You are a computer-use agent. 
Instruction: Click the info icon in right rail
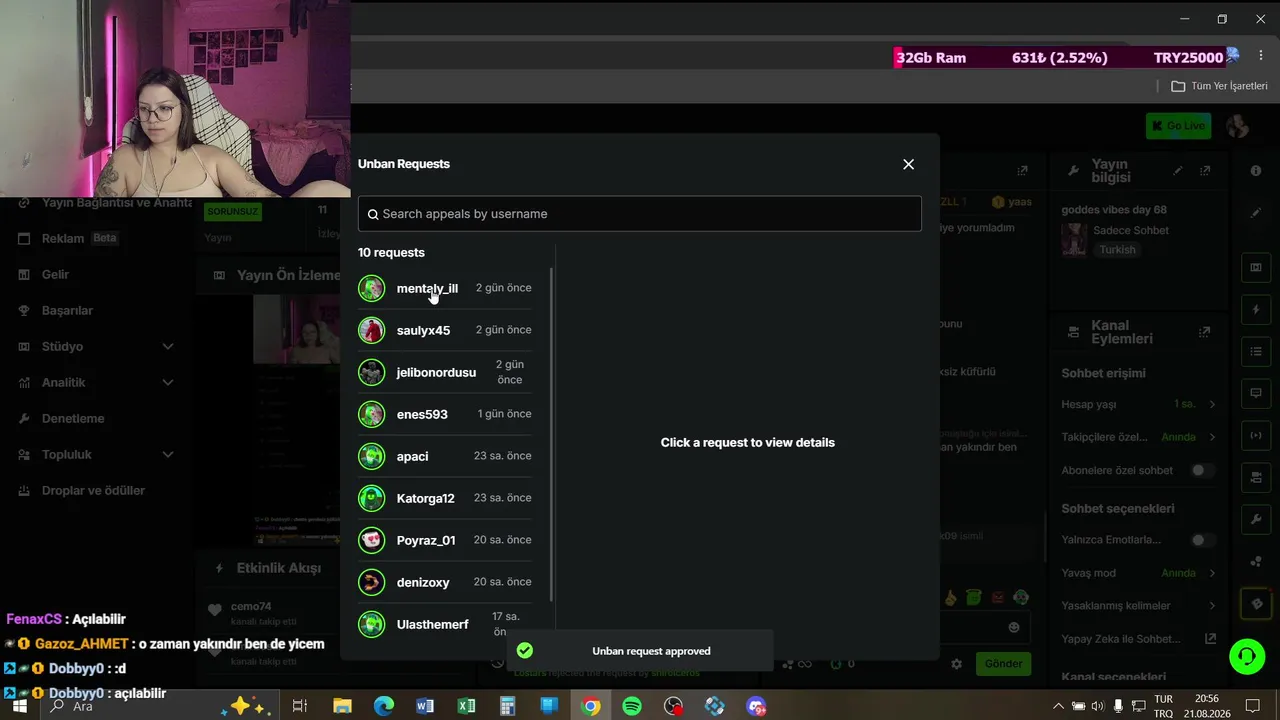(1256, 171)
